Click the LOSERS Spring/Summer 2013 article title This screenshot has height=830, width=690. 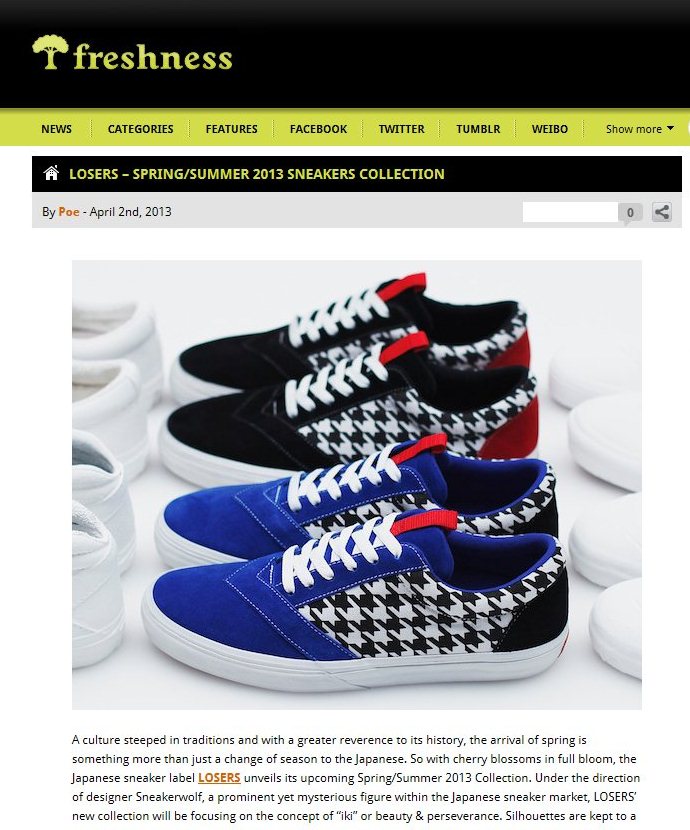pos(257,174)
